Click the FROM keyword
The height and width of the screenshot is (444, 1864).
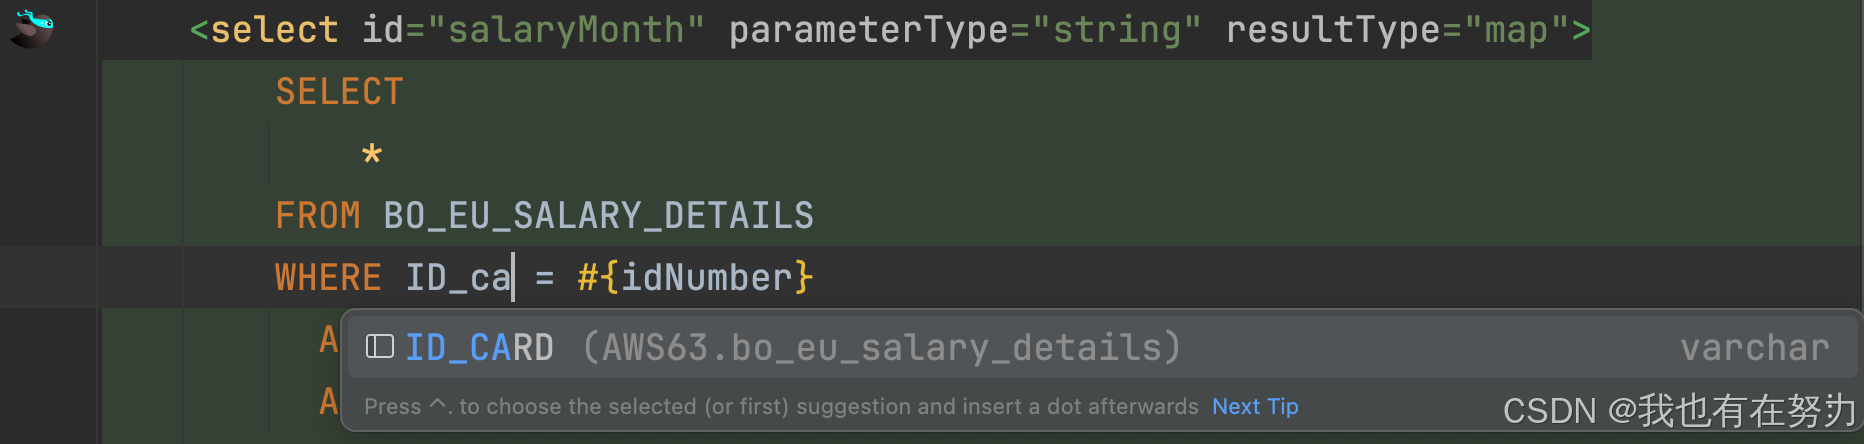318,216
